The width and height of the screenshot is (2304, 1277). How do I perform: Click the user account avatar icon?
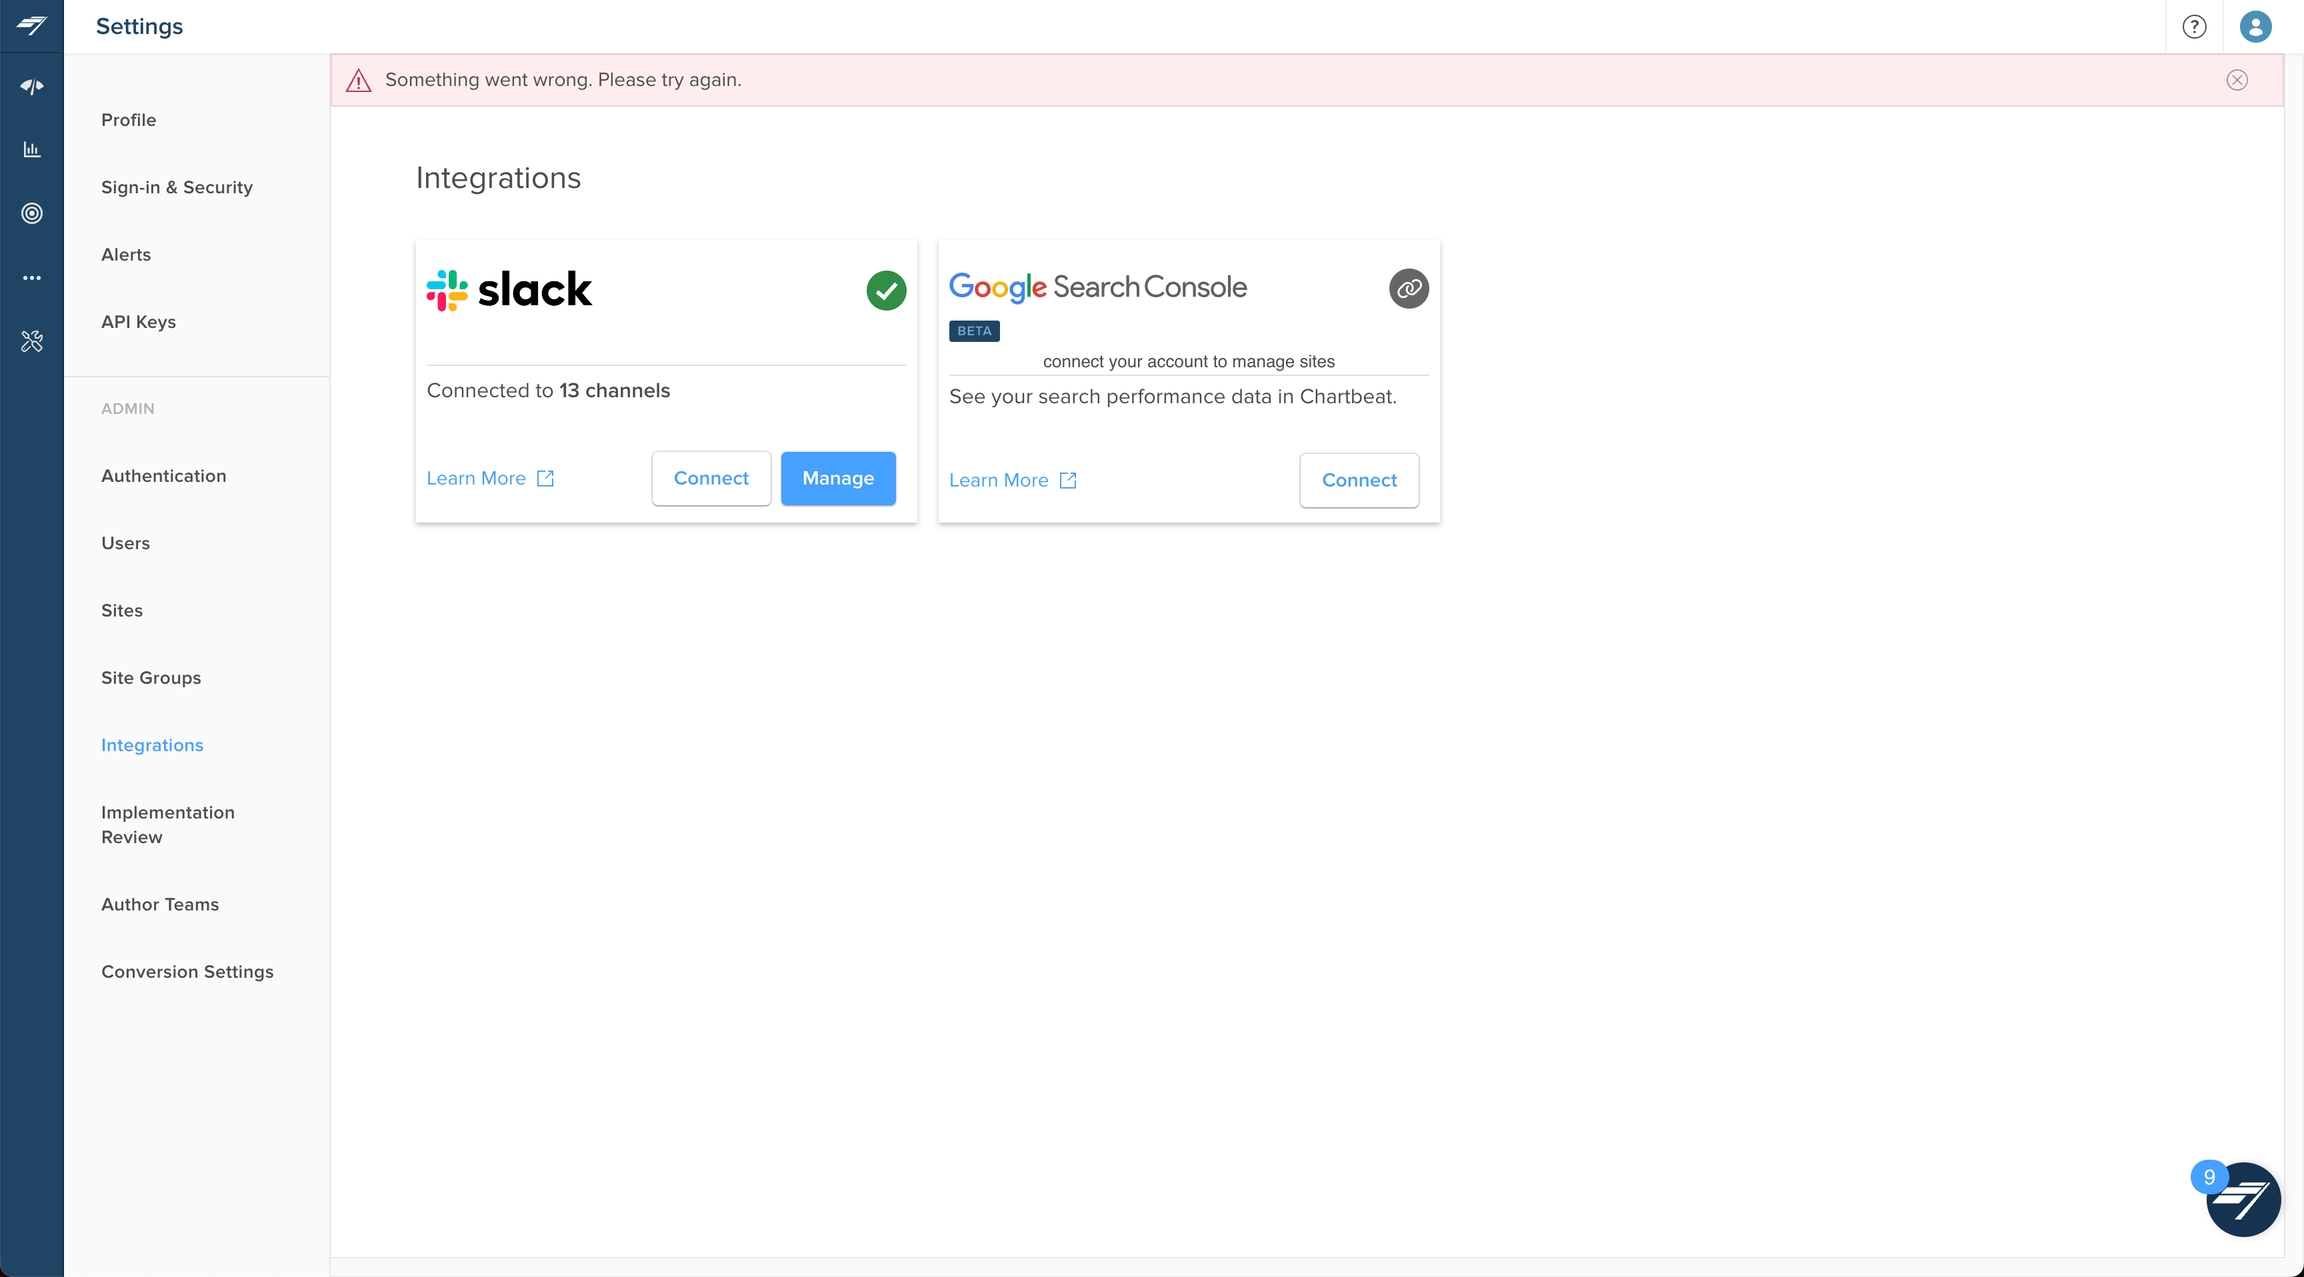point(2255,27)
